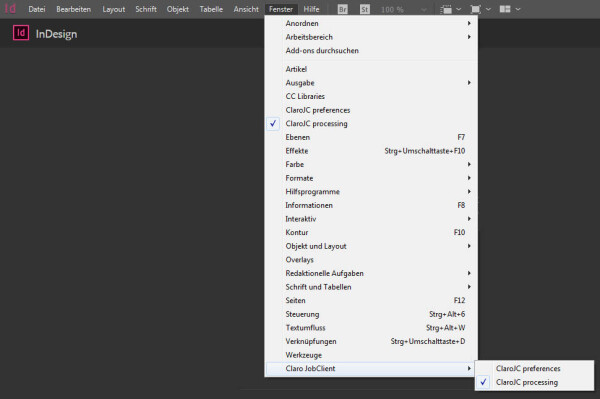
Task: Expand the Schrift und Tabellen submenu
Action: [x=371, y=287]
